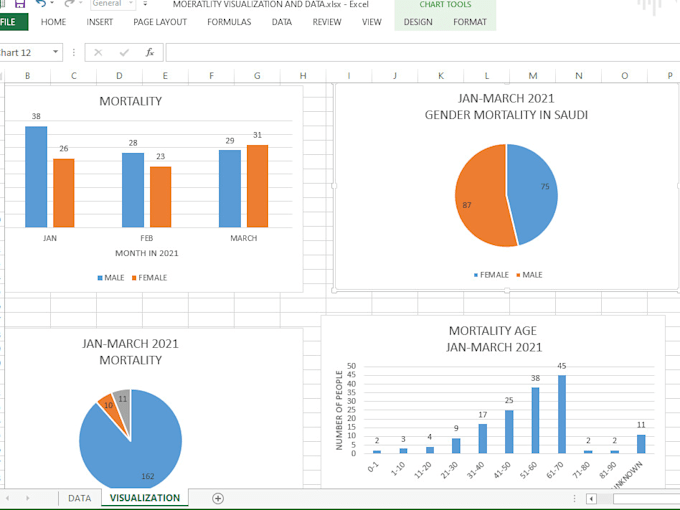This screenshot has width=680, height=510.
Task: Click the Cancel (X) formula bar icon
Action: pos(98,53)
